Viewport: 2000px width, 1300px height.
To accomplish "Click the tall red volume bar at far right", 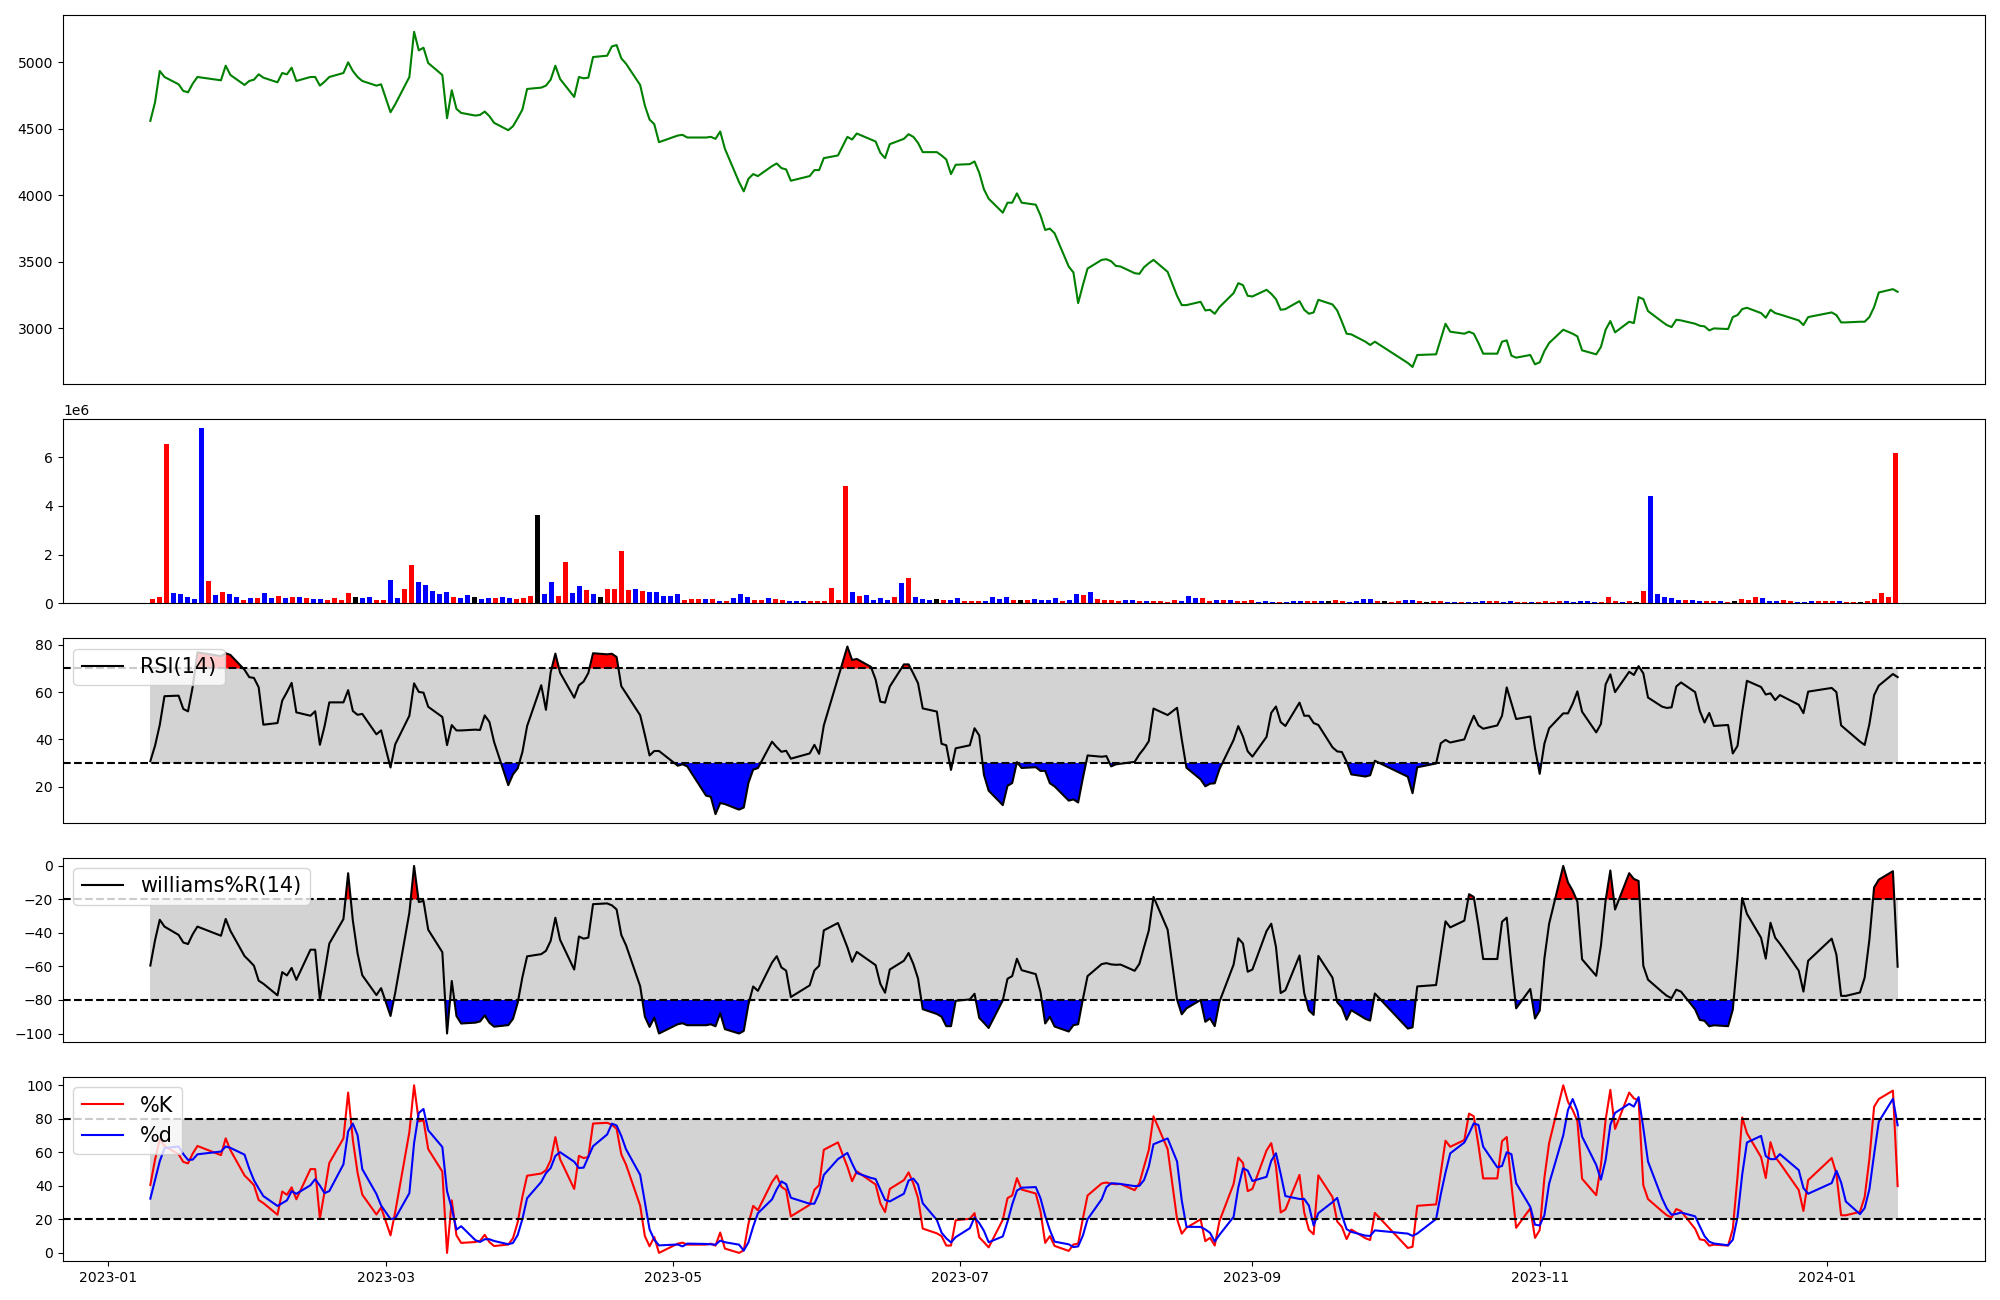I will pyautogui.click(x=1895, y=528).
